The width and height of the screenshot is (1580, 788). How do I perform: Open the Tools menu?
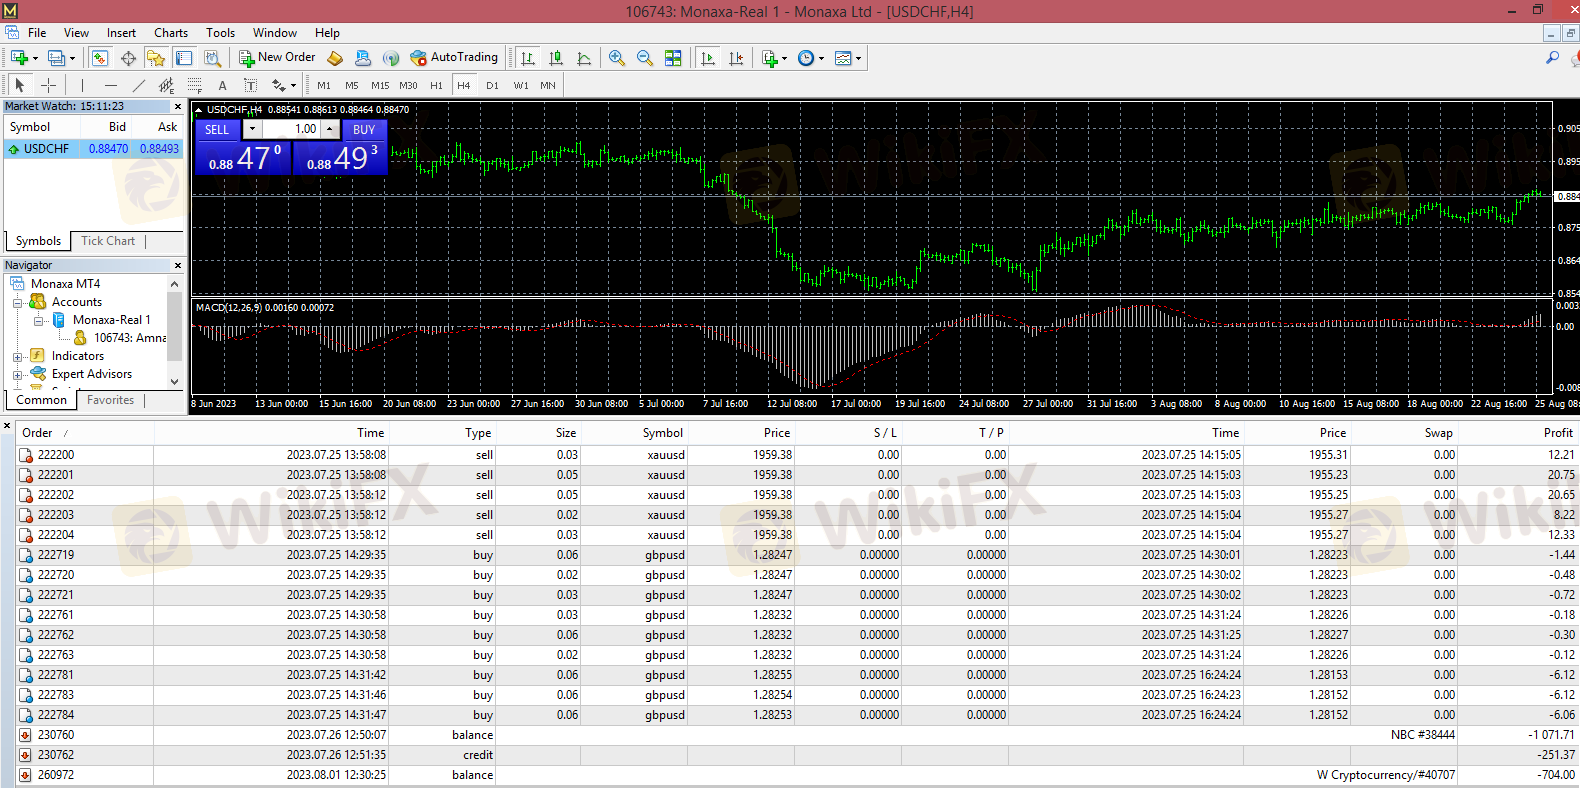pos(220,33)
